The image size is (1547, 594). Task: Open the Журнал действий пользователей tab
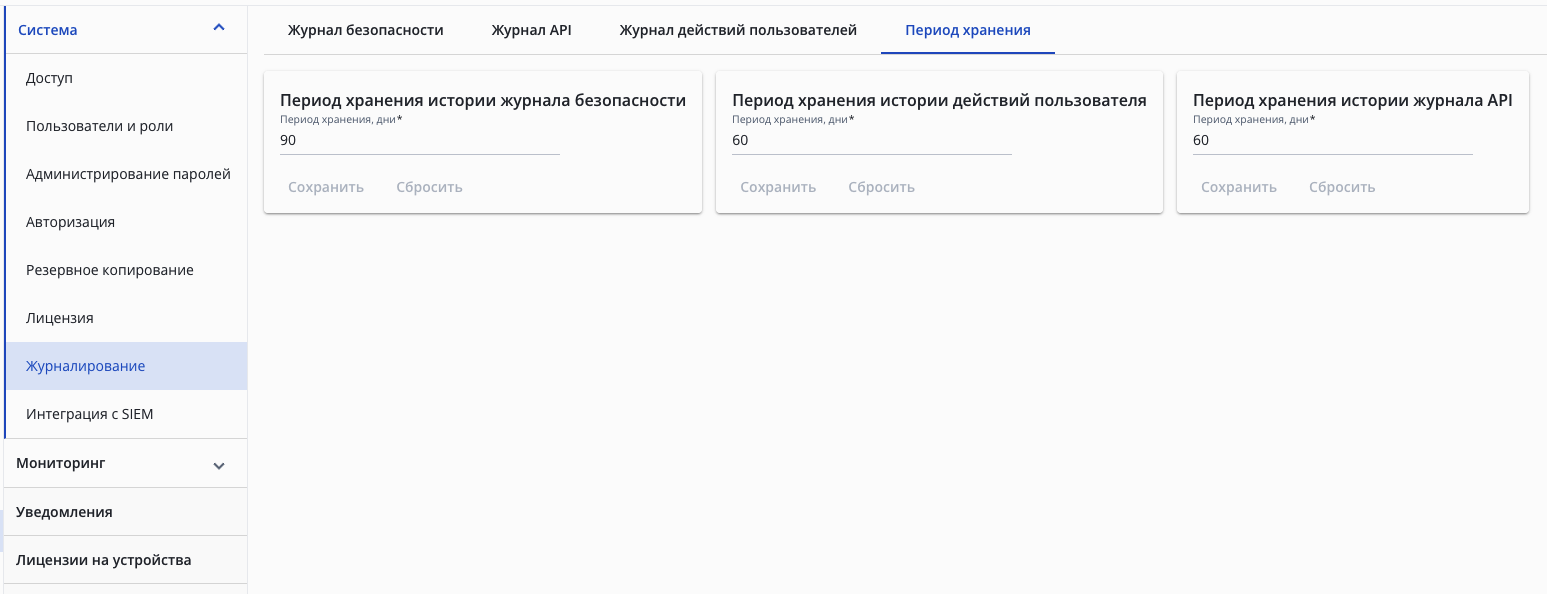738,30
